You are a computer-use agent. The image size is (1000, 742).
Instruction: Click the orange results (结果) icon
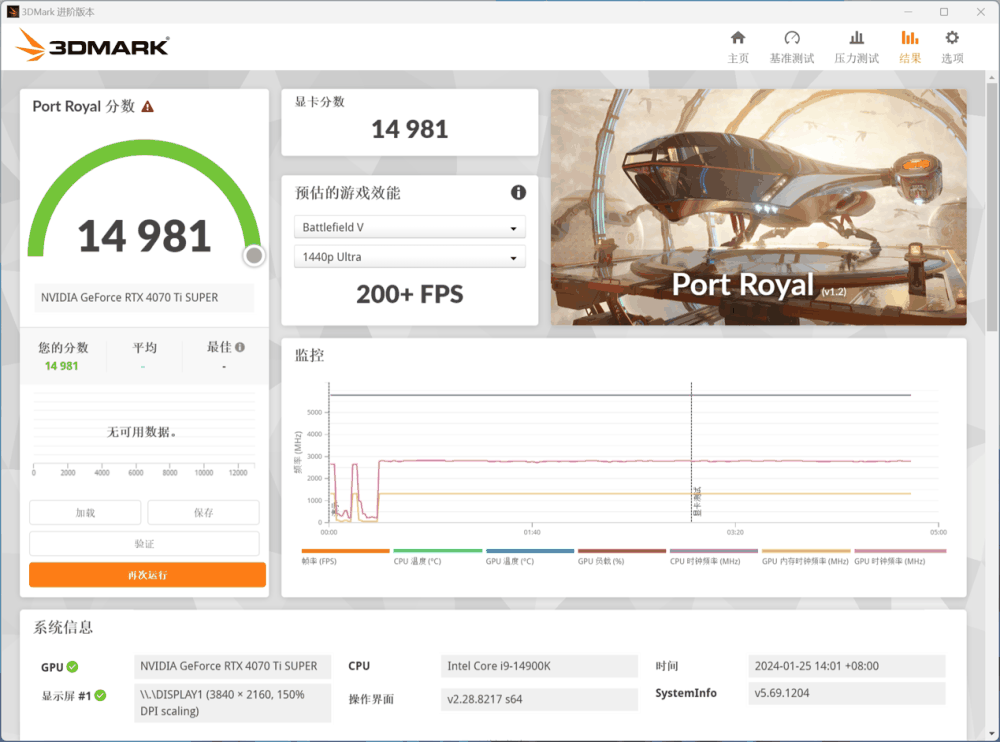910,46
